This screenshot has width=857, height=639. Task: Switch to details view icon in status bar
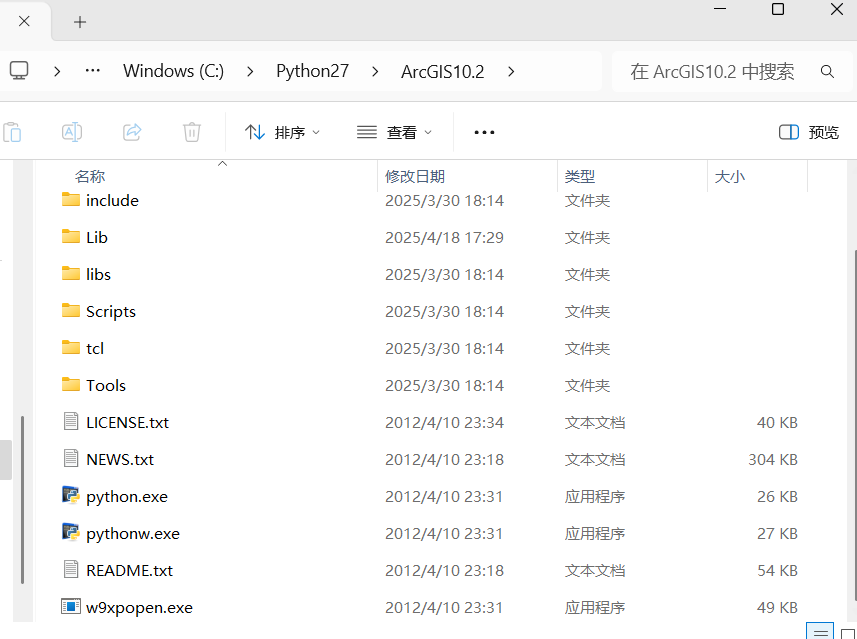820,632
